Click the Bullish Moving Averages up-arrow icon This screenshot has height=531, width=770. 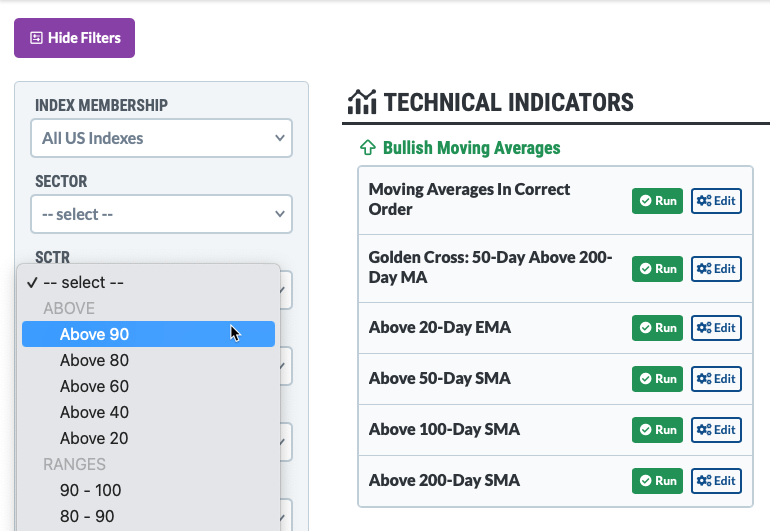click(367, 148)
